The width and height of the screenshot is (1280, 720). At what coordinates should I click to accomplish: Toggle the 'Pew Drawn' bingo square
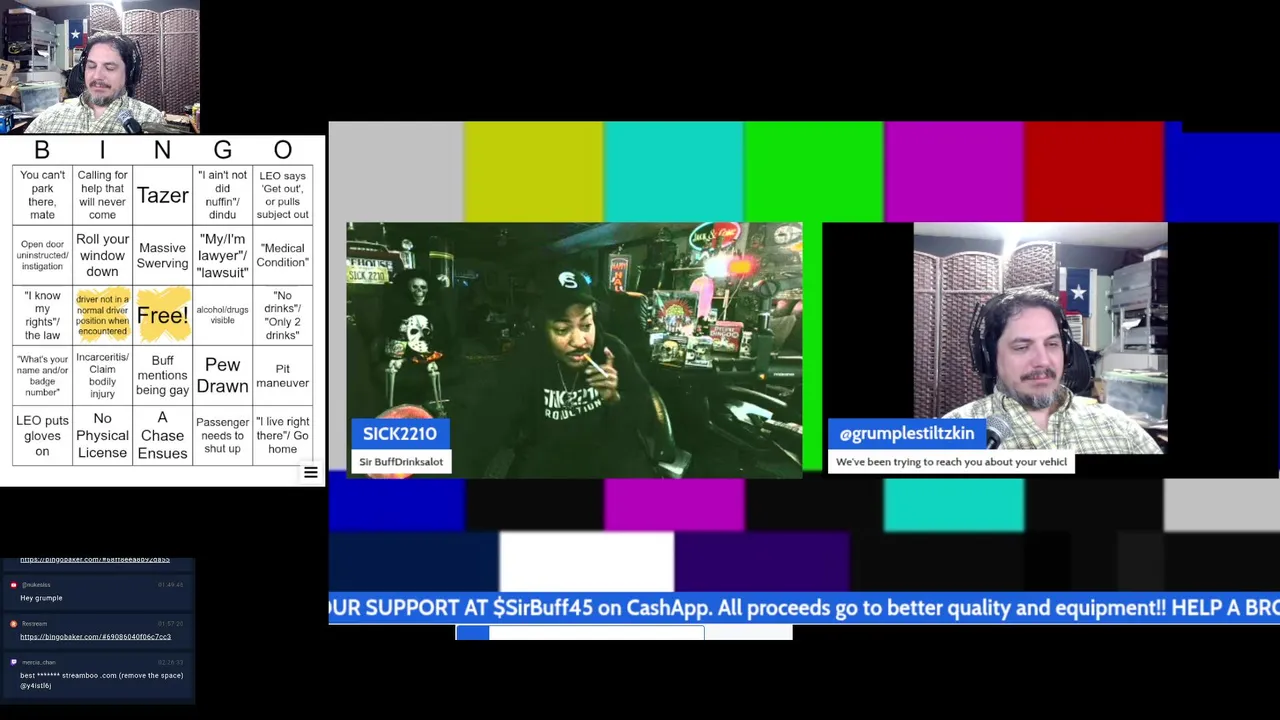pos(222,375)
